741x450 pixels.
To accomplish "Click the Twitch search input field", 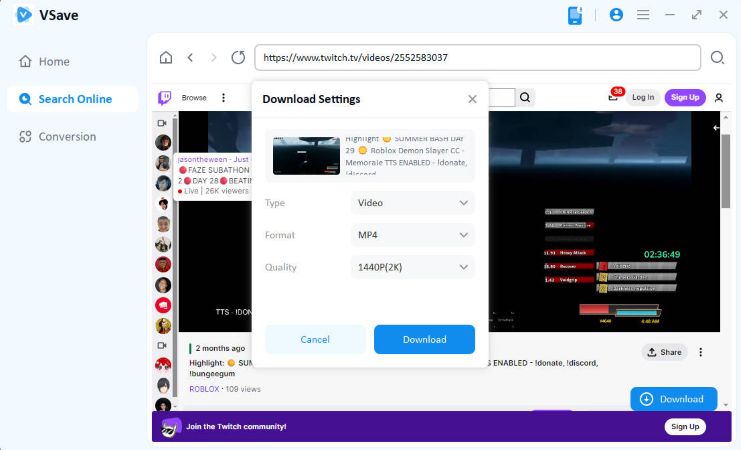I will point(501,97).
